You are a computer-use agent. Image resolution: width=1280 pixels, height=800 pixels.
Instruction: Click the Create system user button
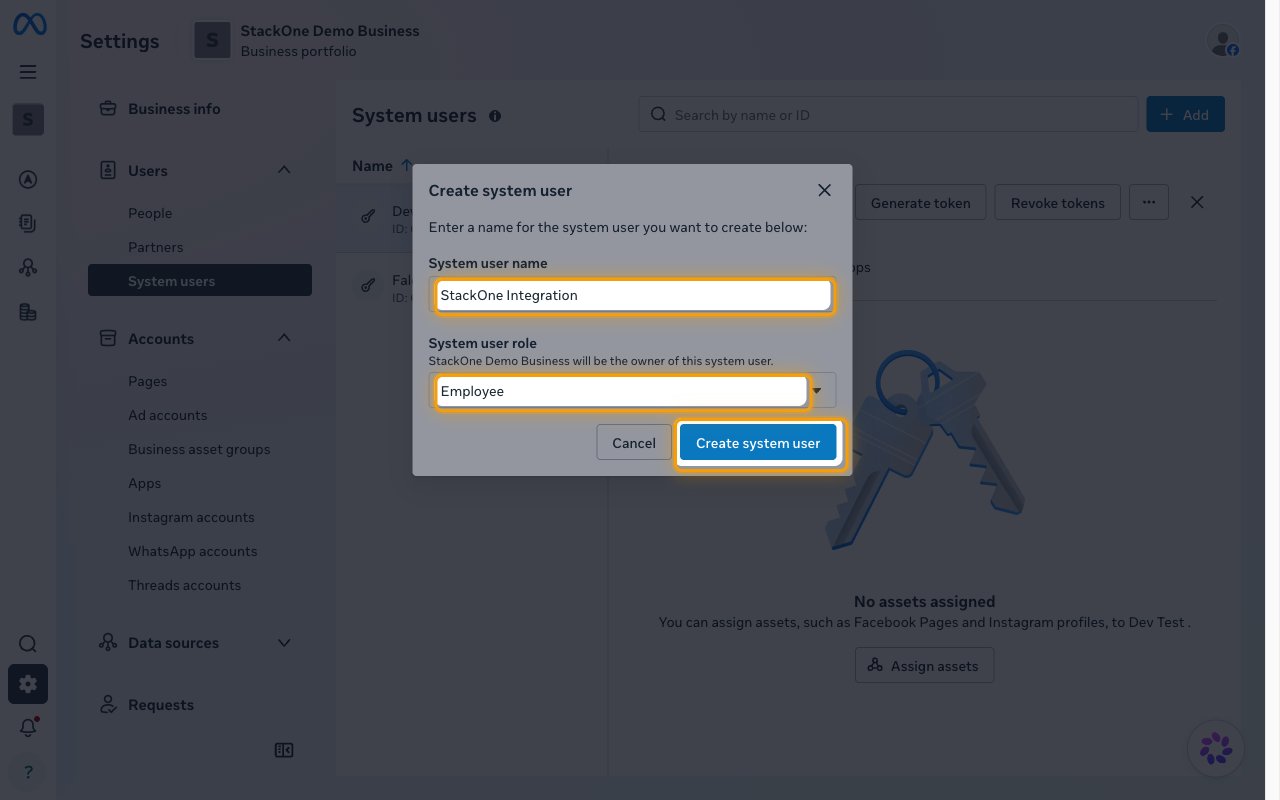pyautogui.click(x=758, y=443)
